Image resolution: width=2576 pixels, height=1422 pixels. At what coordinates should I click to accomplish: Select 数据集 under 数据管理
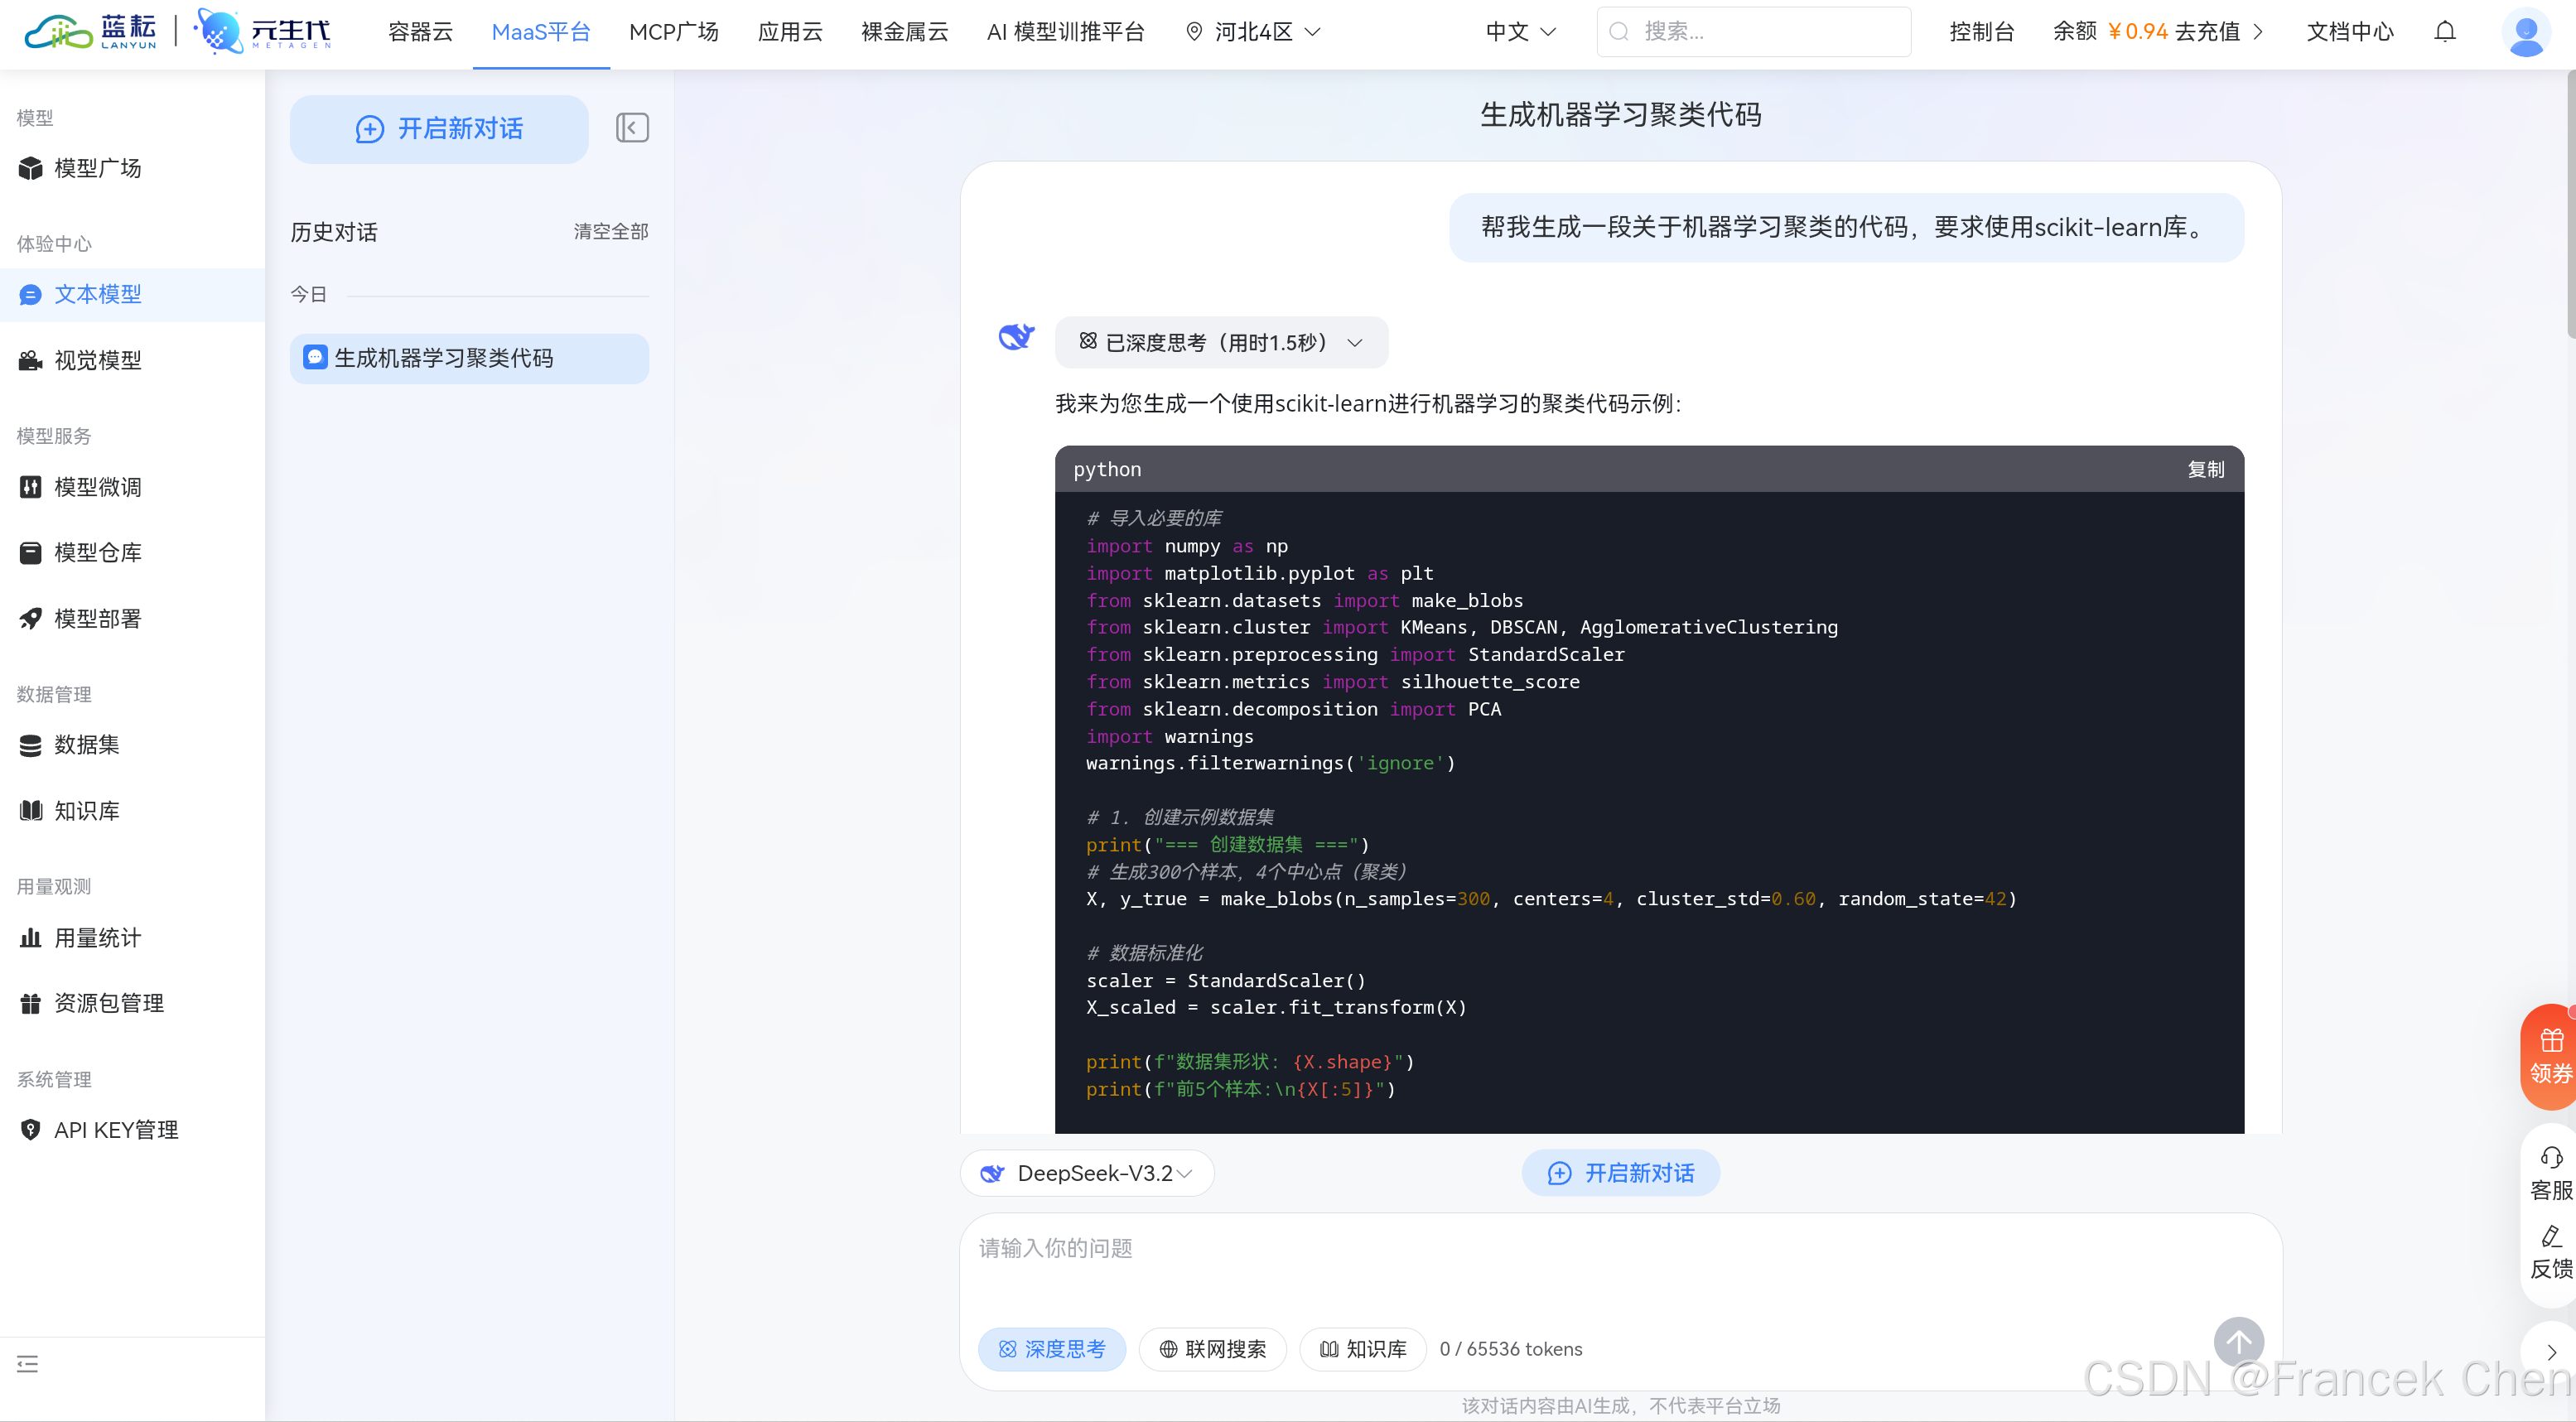[88, 744]
